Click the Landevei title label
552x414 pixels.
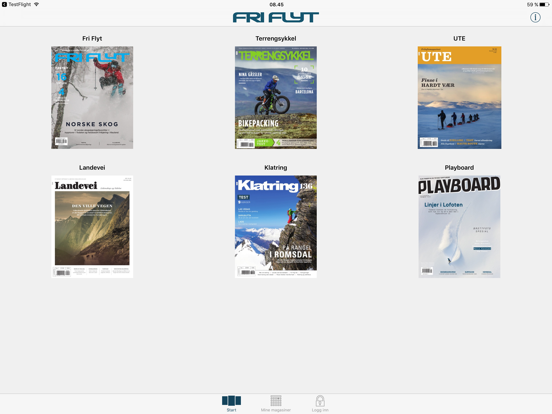click(92, 168)
